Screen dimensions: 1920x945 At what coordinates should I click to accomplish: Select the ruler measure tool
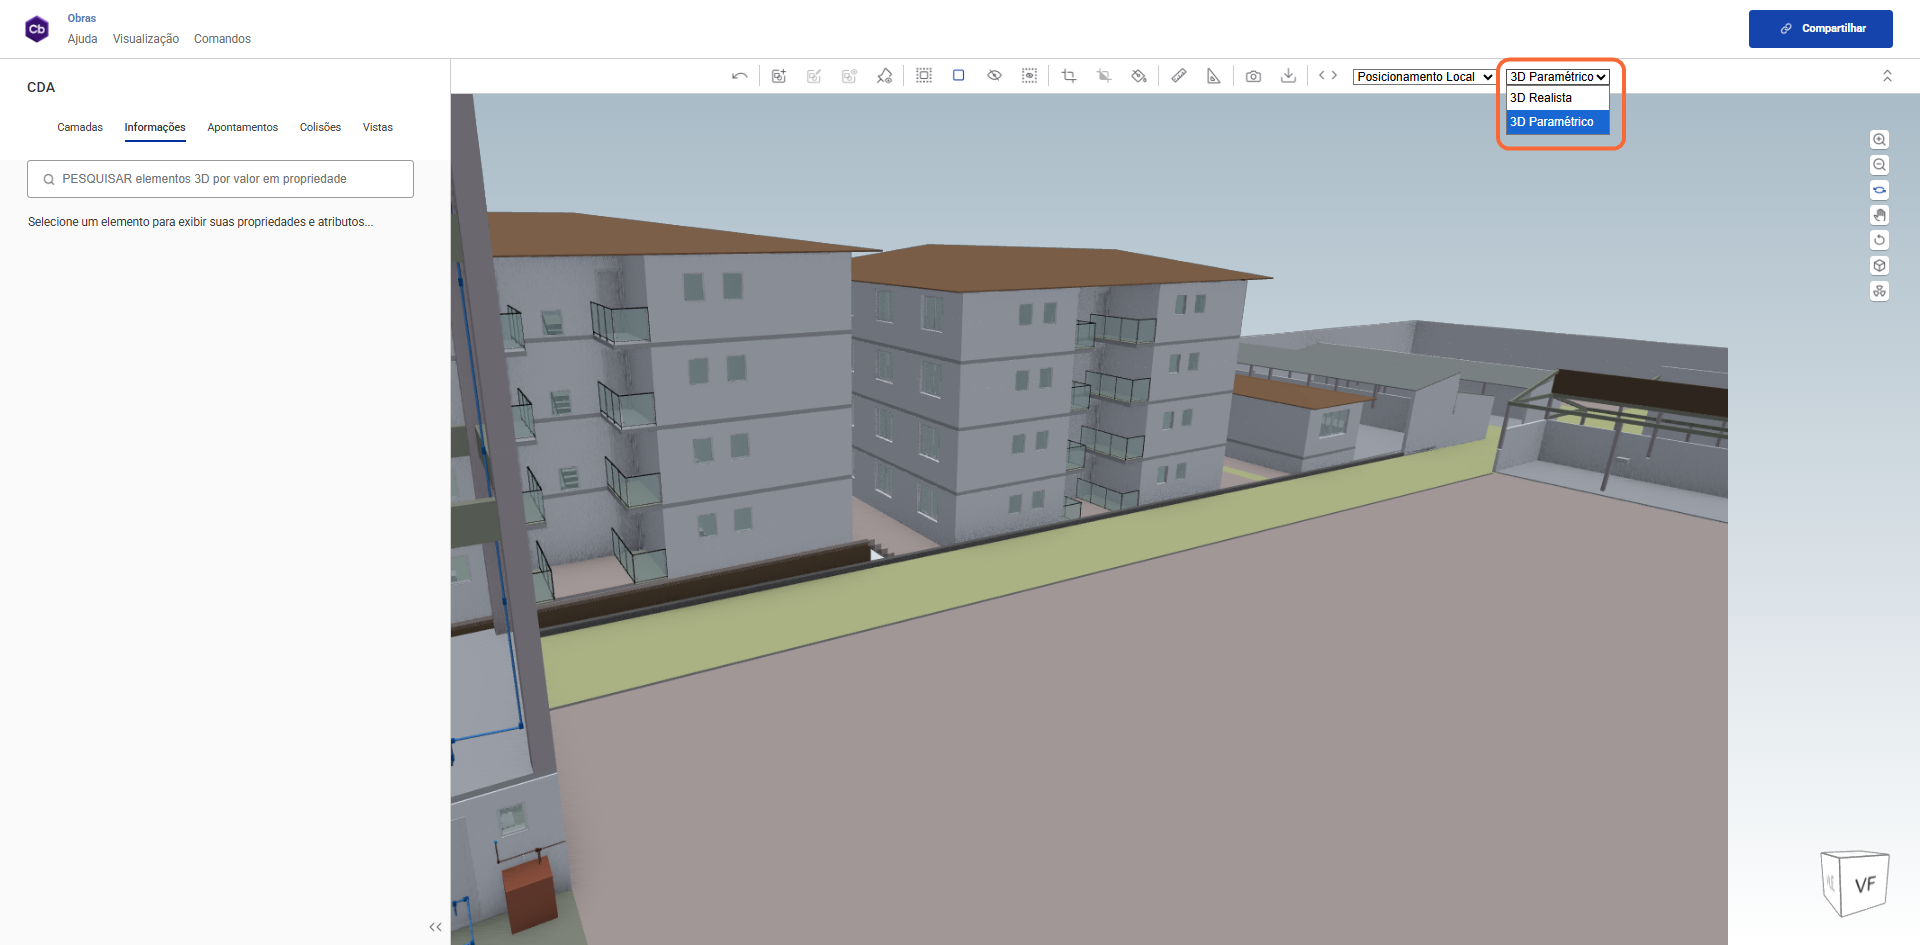[x=1179, y=76]
